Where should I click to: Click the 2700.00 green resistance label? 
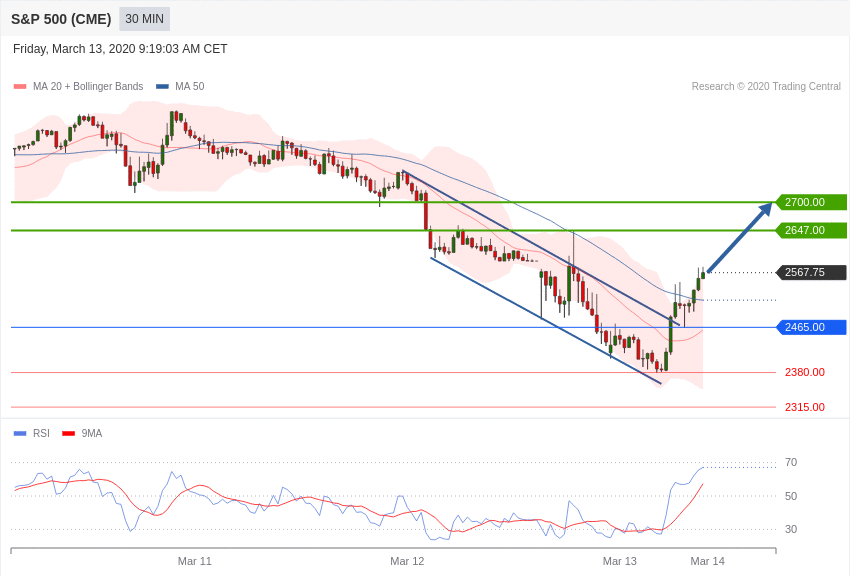pyautogui.click(x=812, y=202)
